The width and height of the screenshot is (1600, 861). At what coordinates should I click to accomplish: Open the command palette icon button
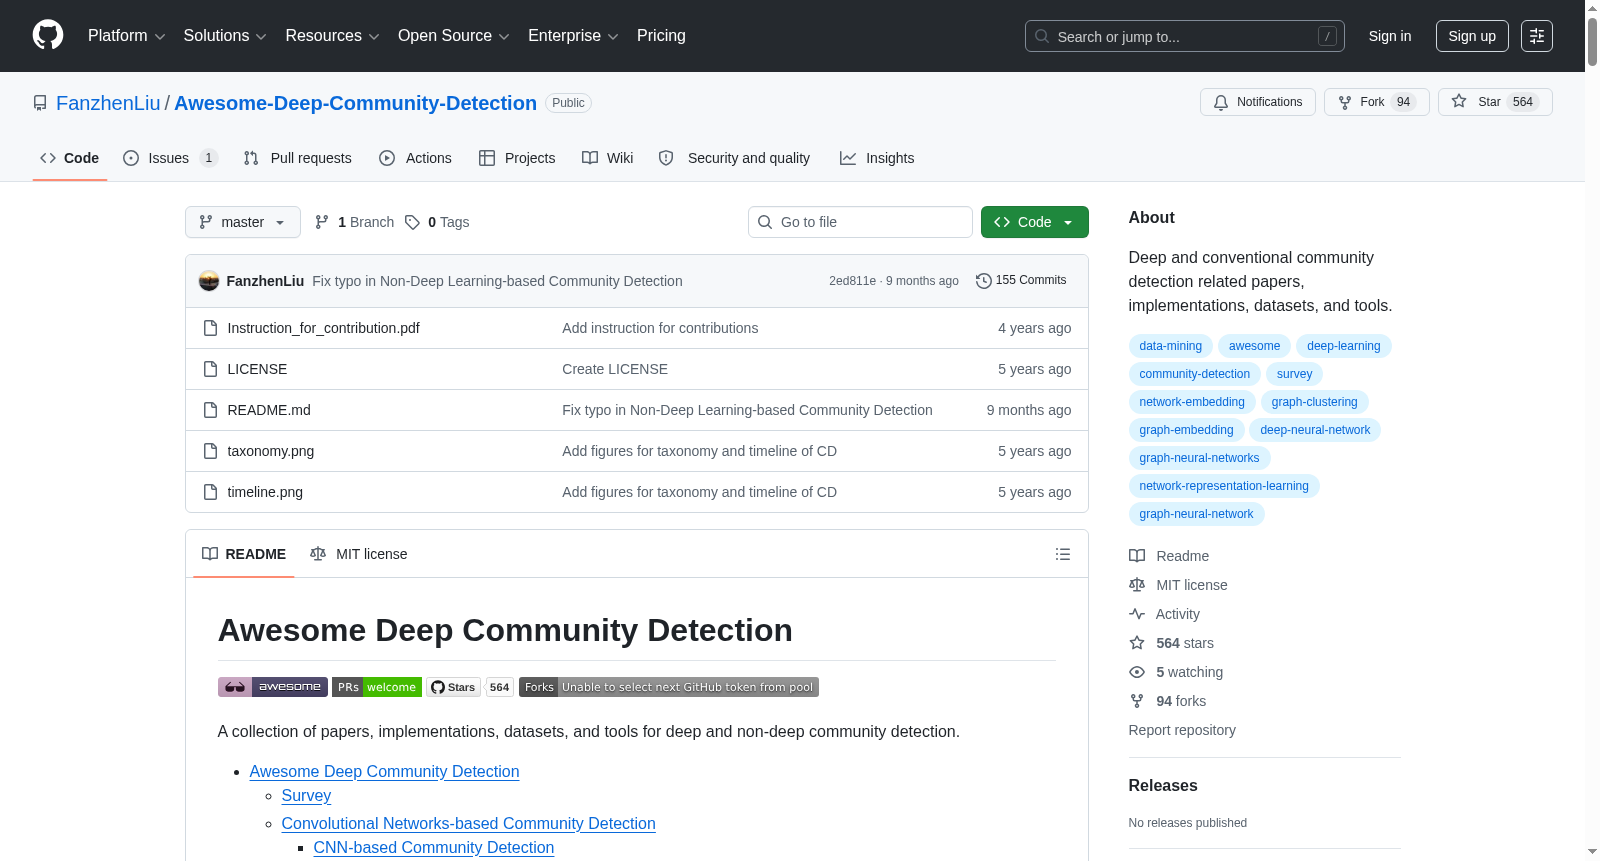coord(1537,36)
